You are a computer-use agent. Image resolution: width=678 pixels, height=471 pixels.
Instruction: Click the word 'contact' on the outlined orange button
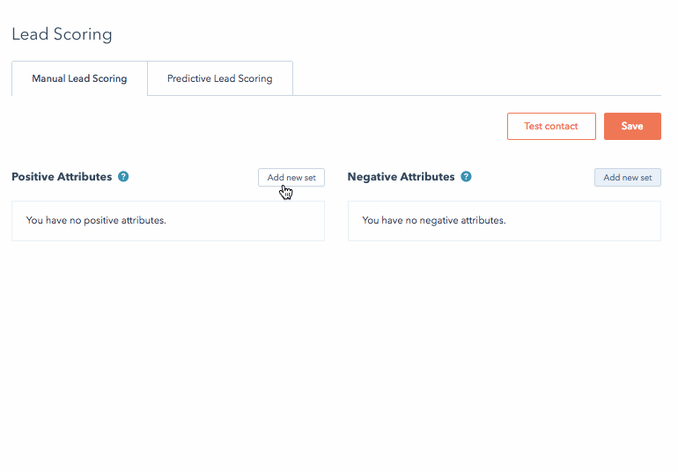coord(561,126)
